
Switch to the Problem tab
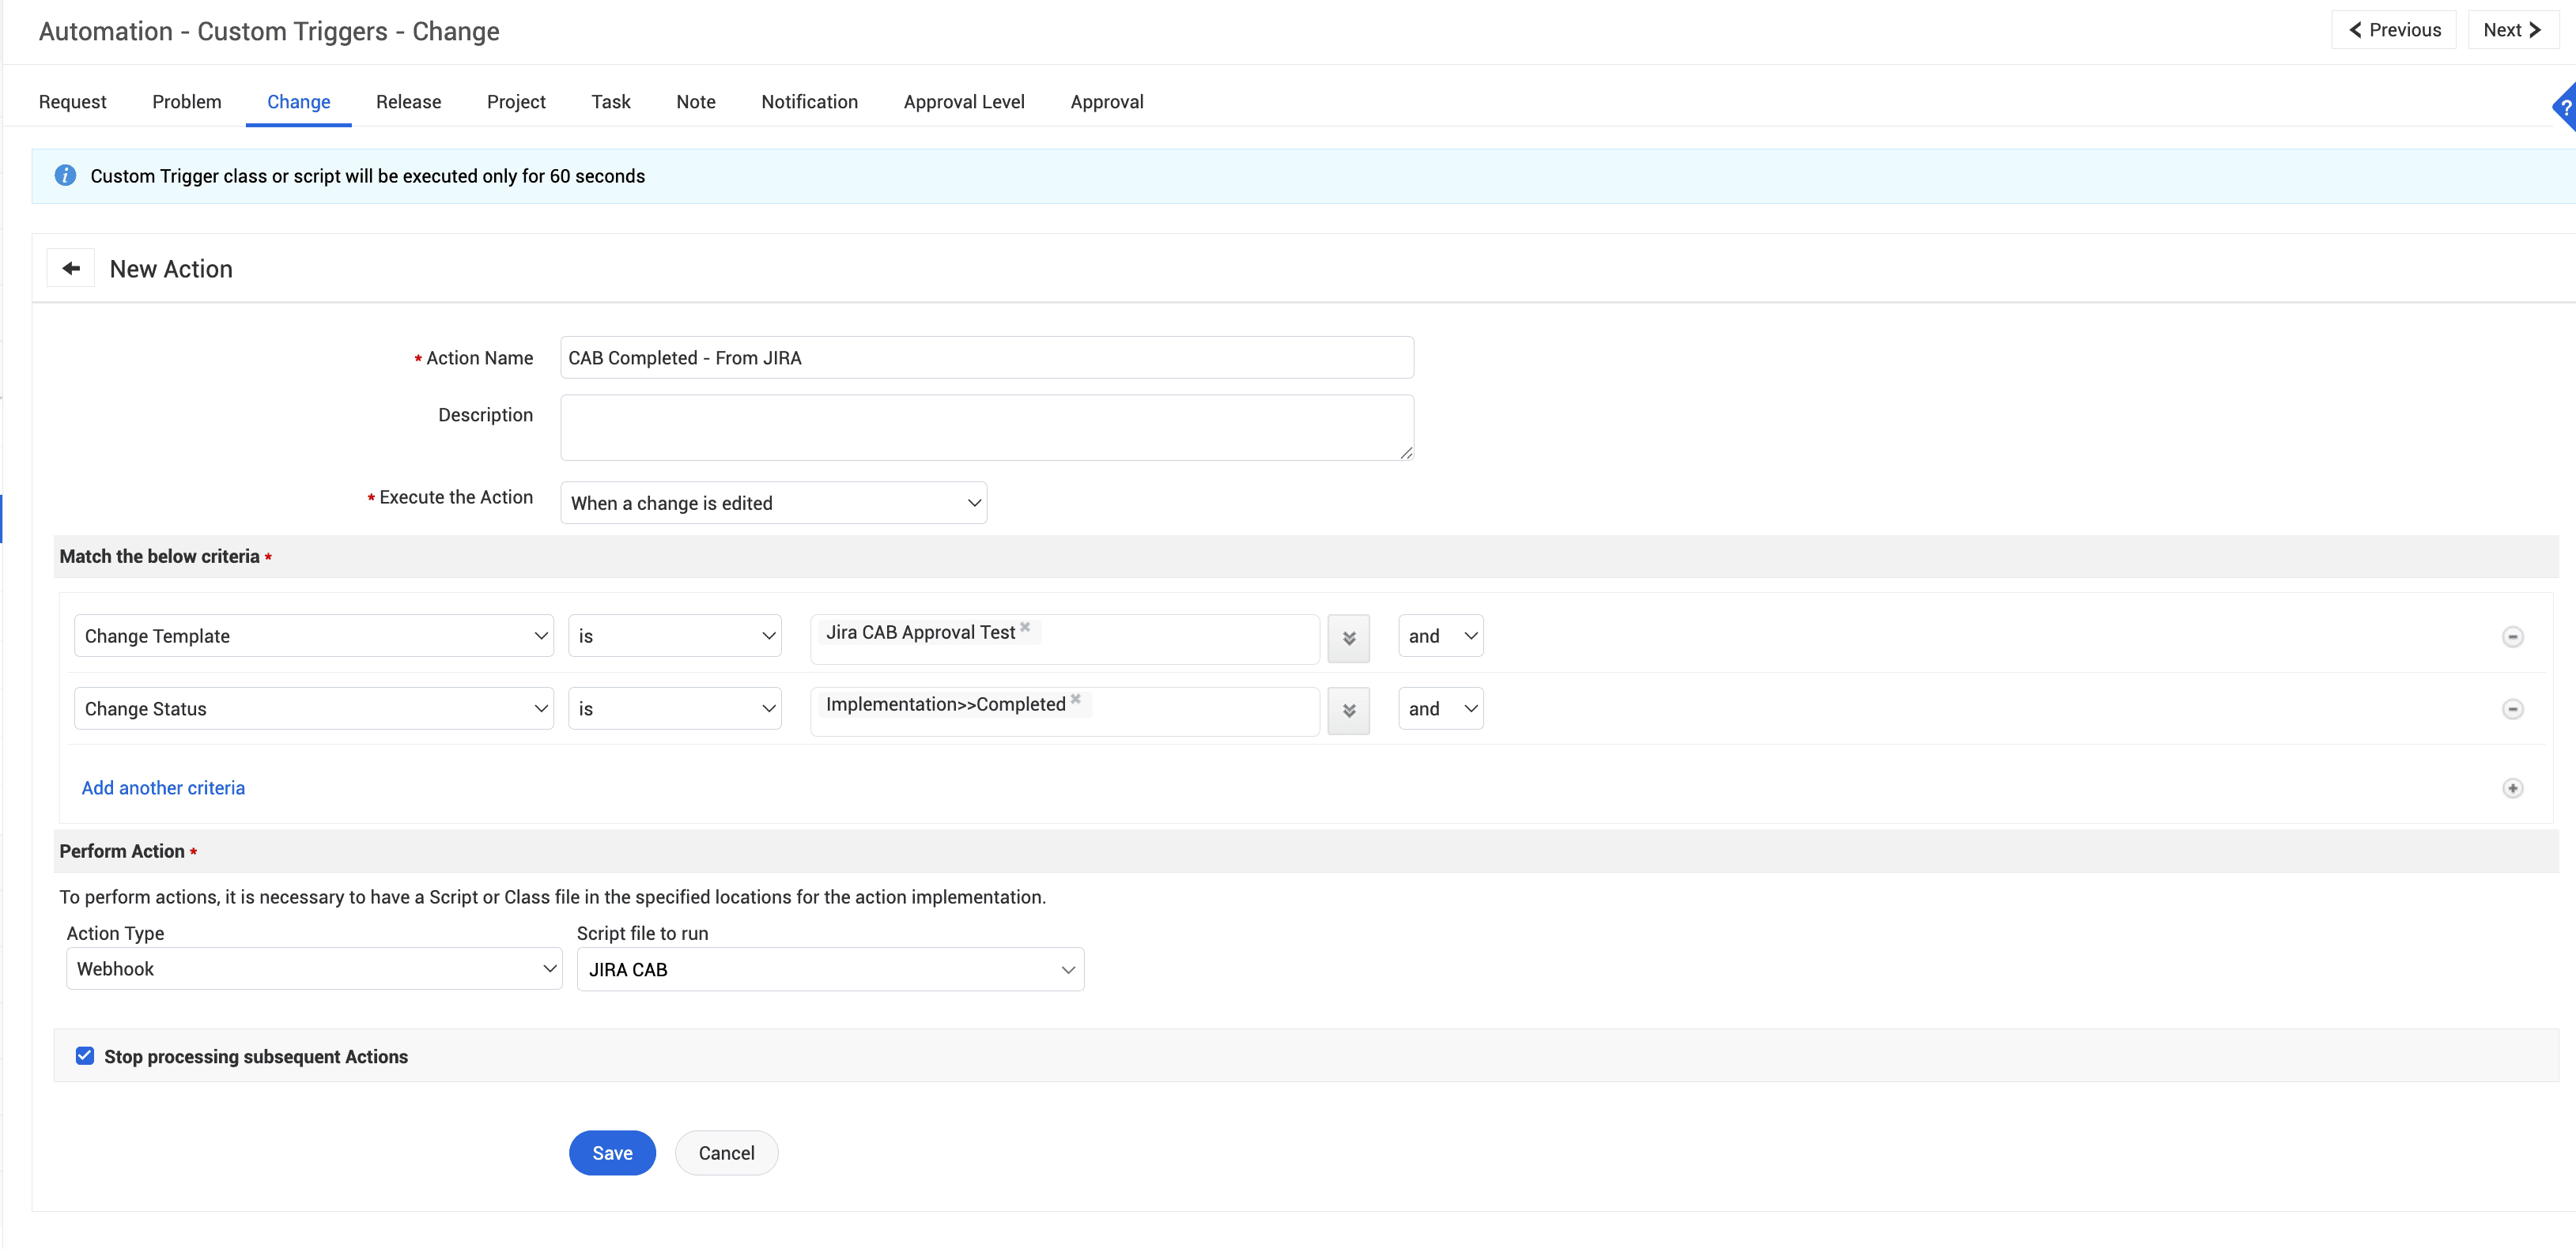click(187, 102)
